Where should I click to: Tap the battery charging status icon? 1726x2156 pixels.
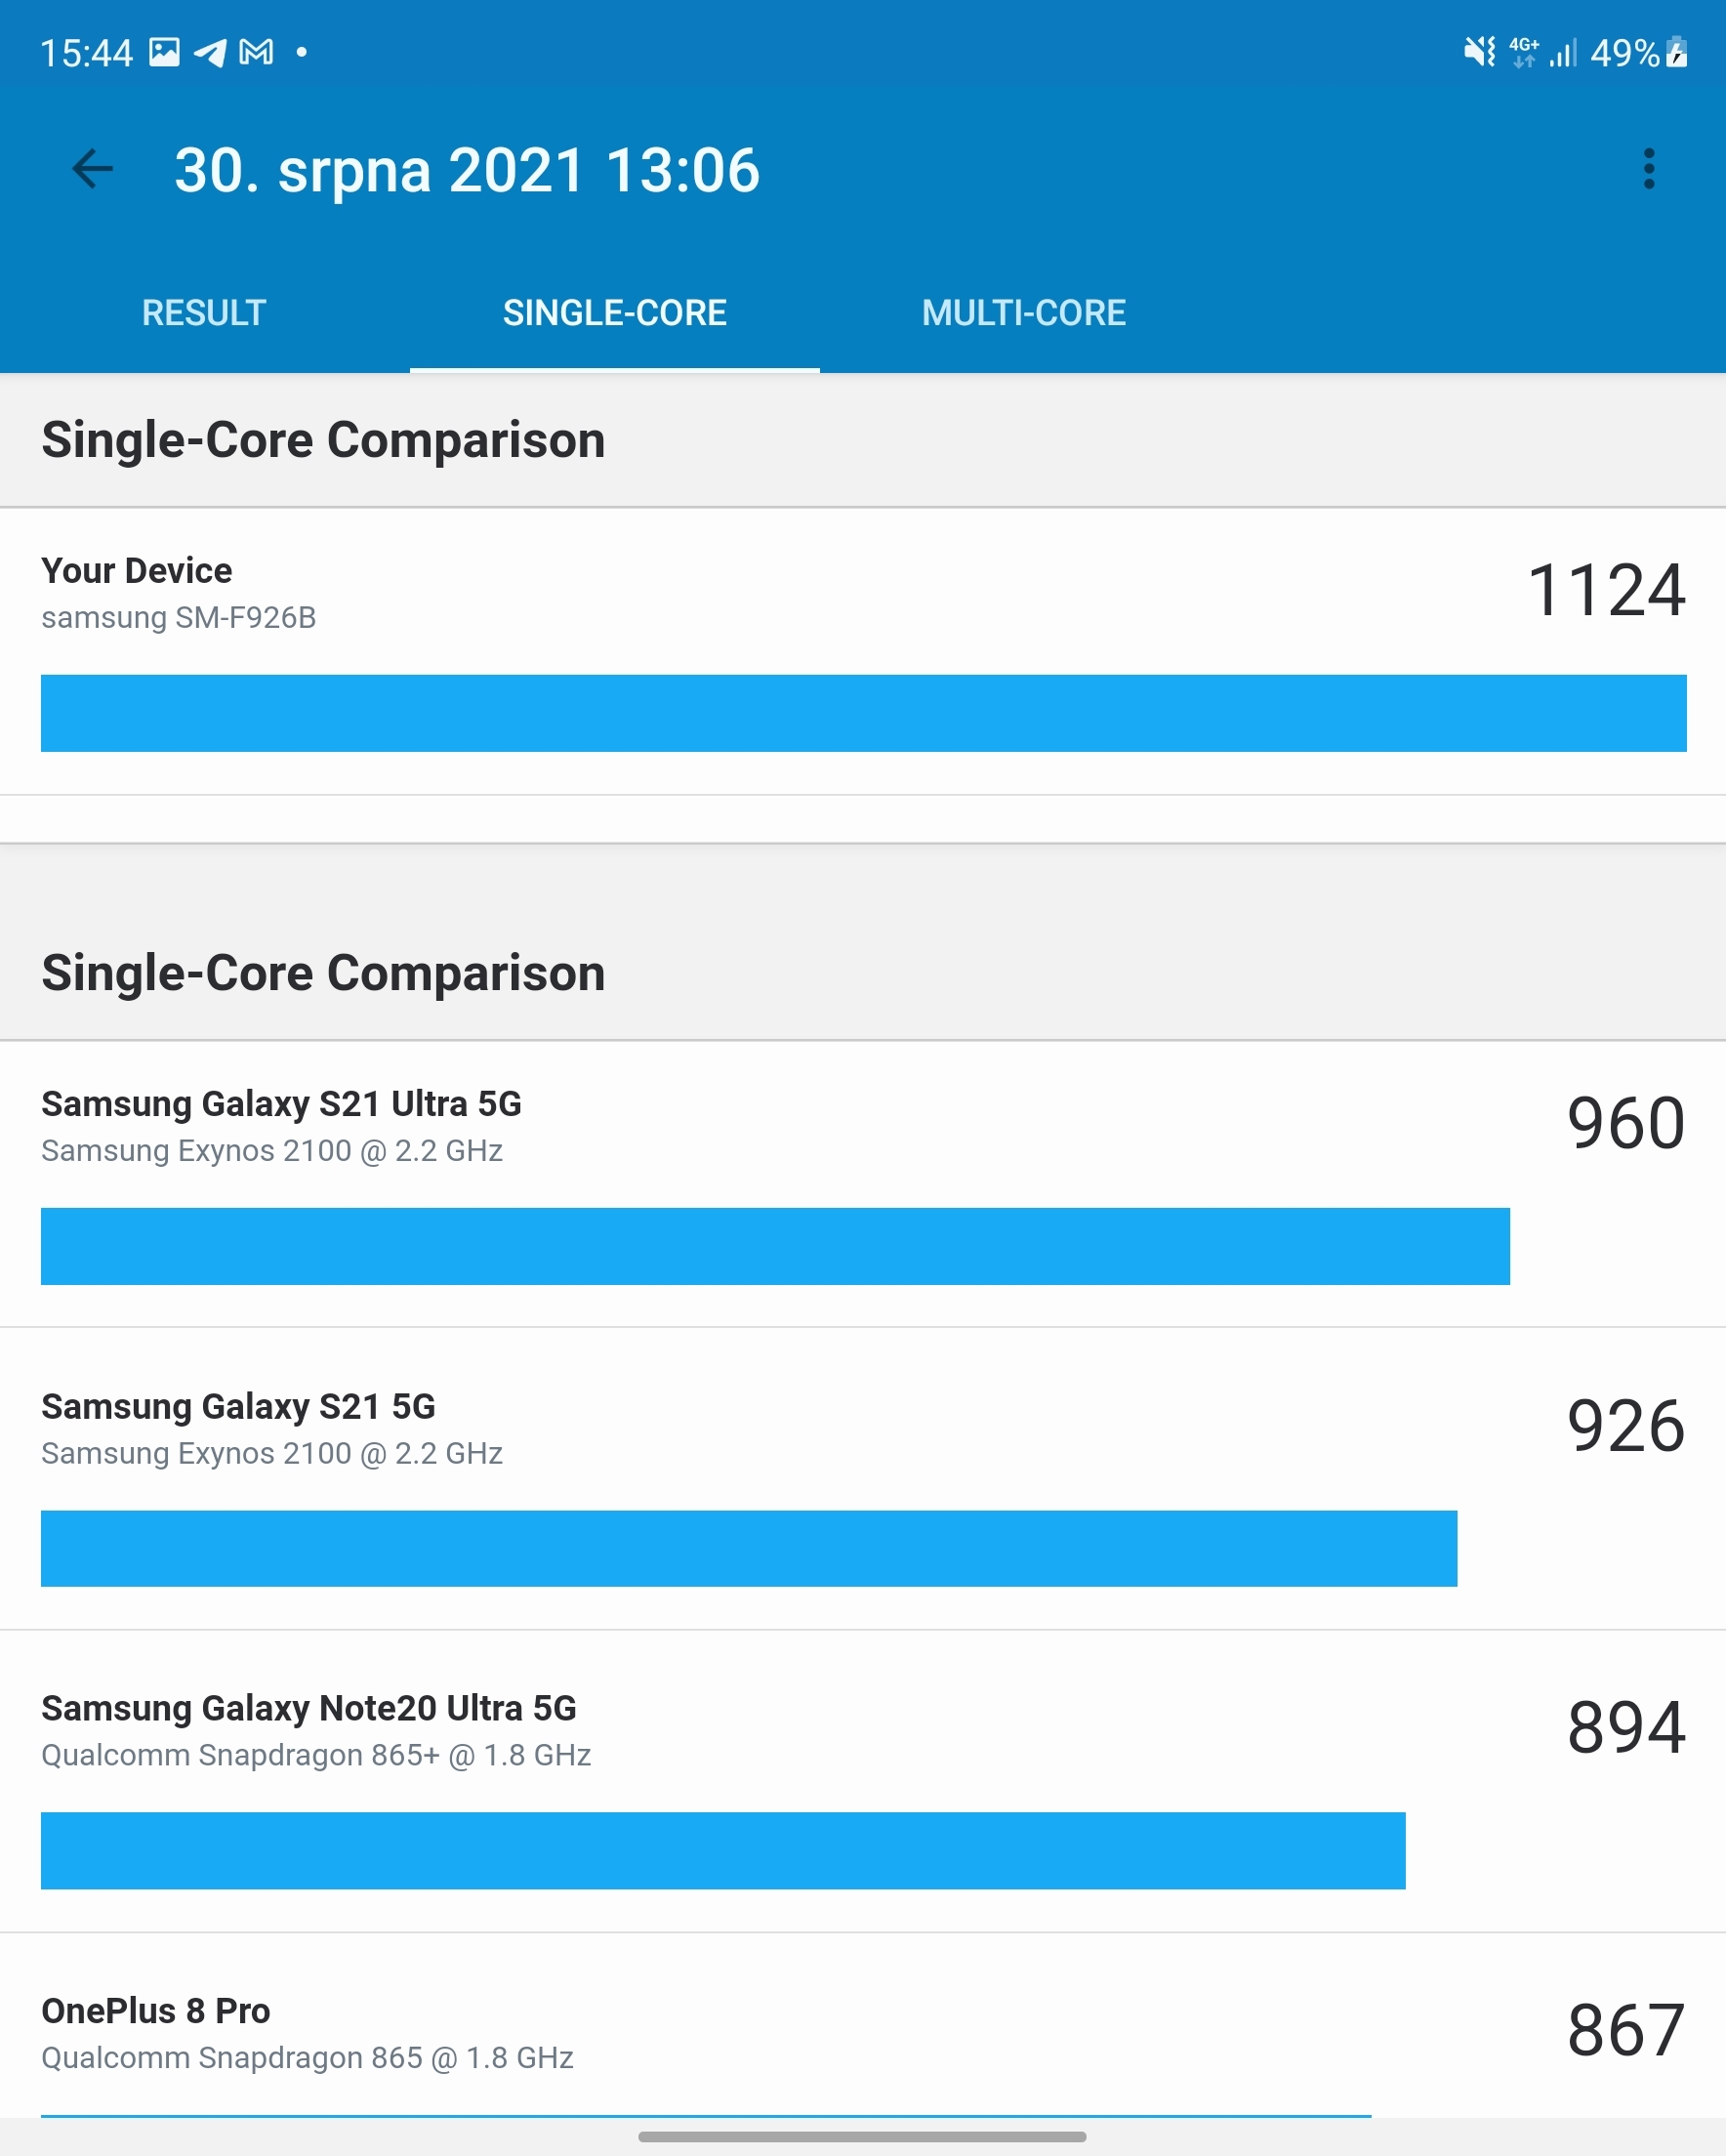[1677, 52]
